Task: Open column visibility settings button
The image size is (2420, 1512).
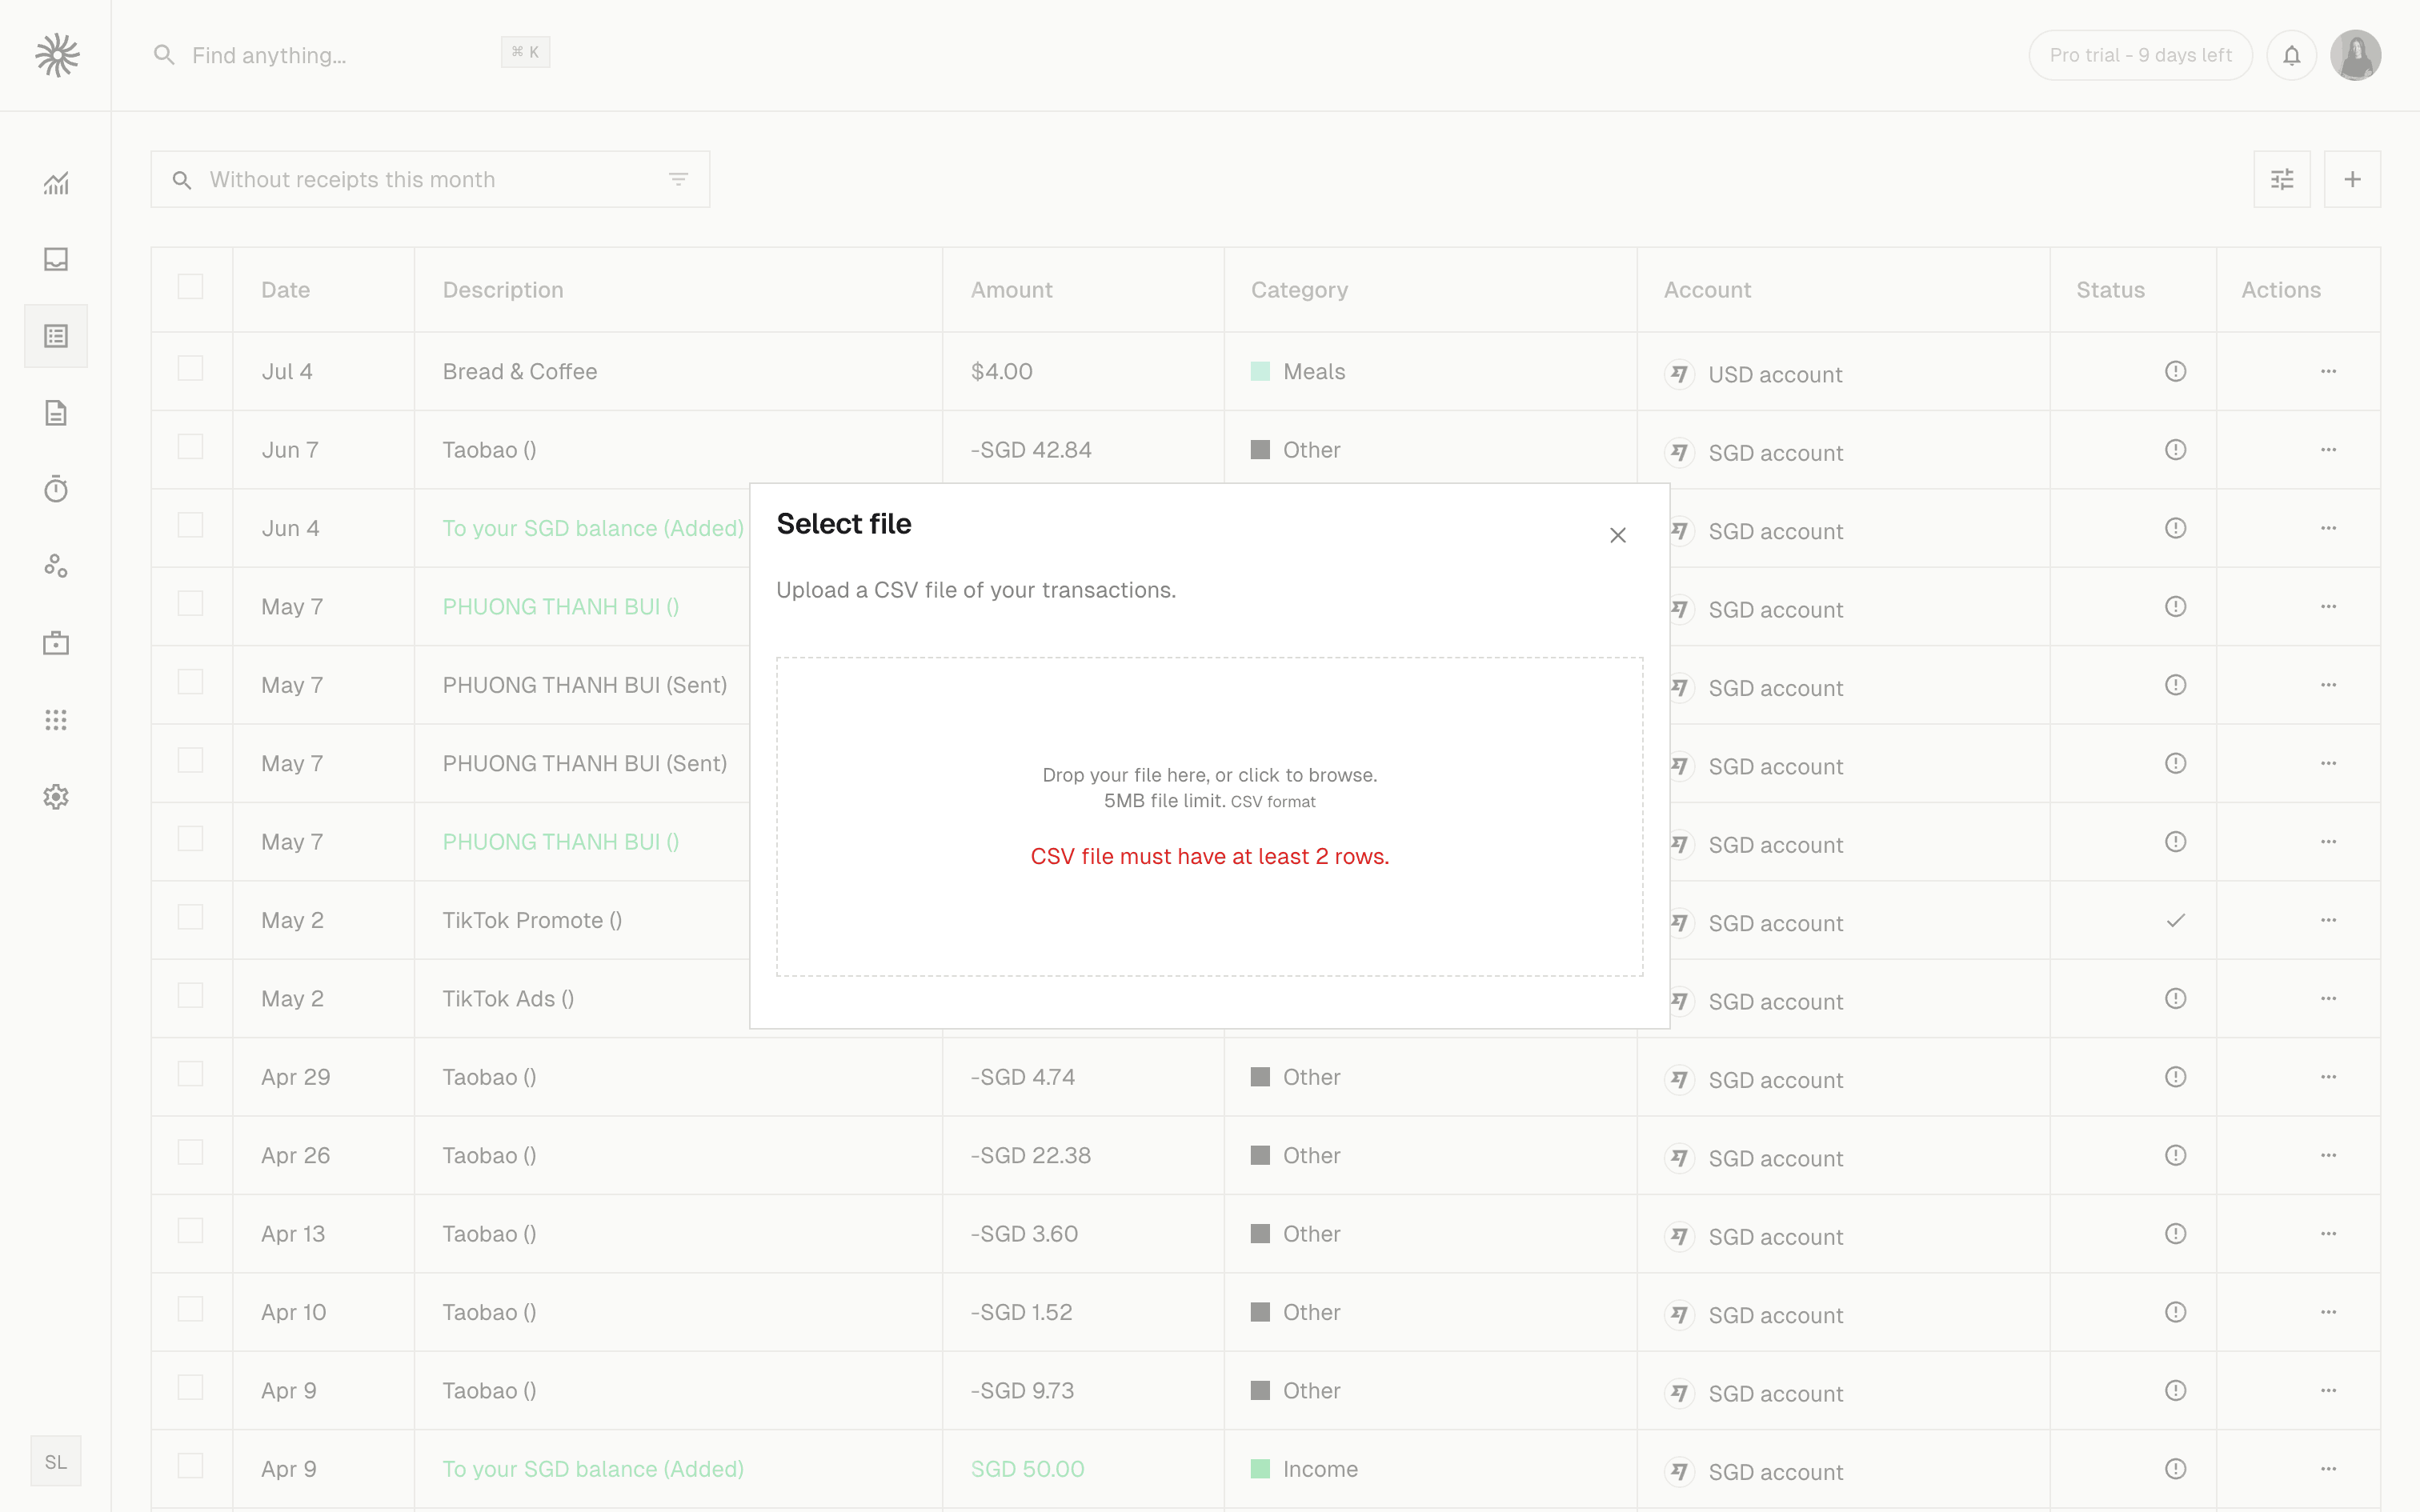Action: (2282, 179)
